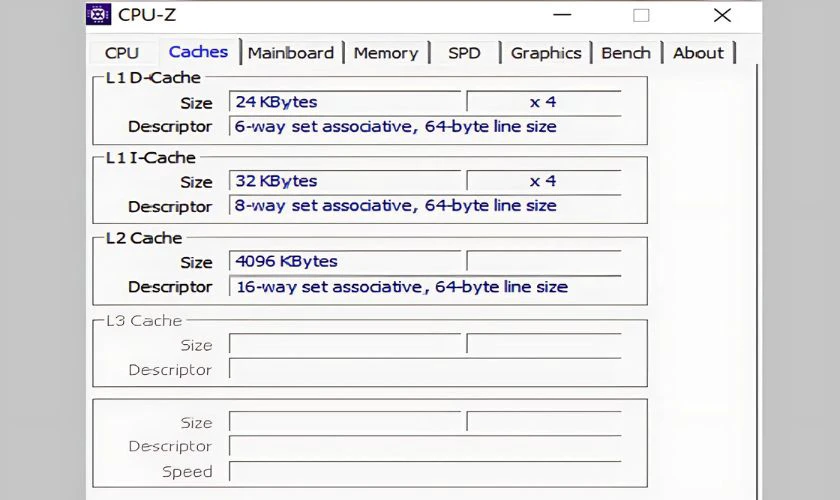The width and height of the screenshot is (840, 500).
Task: Minimize the CPU-Z window
Action: point(562,15)
